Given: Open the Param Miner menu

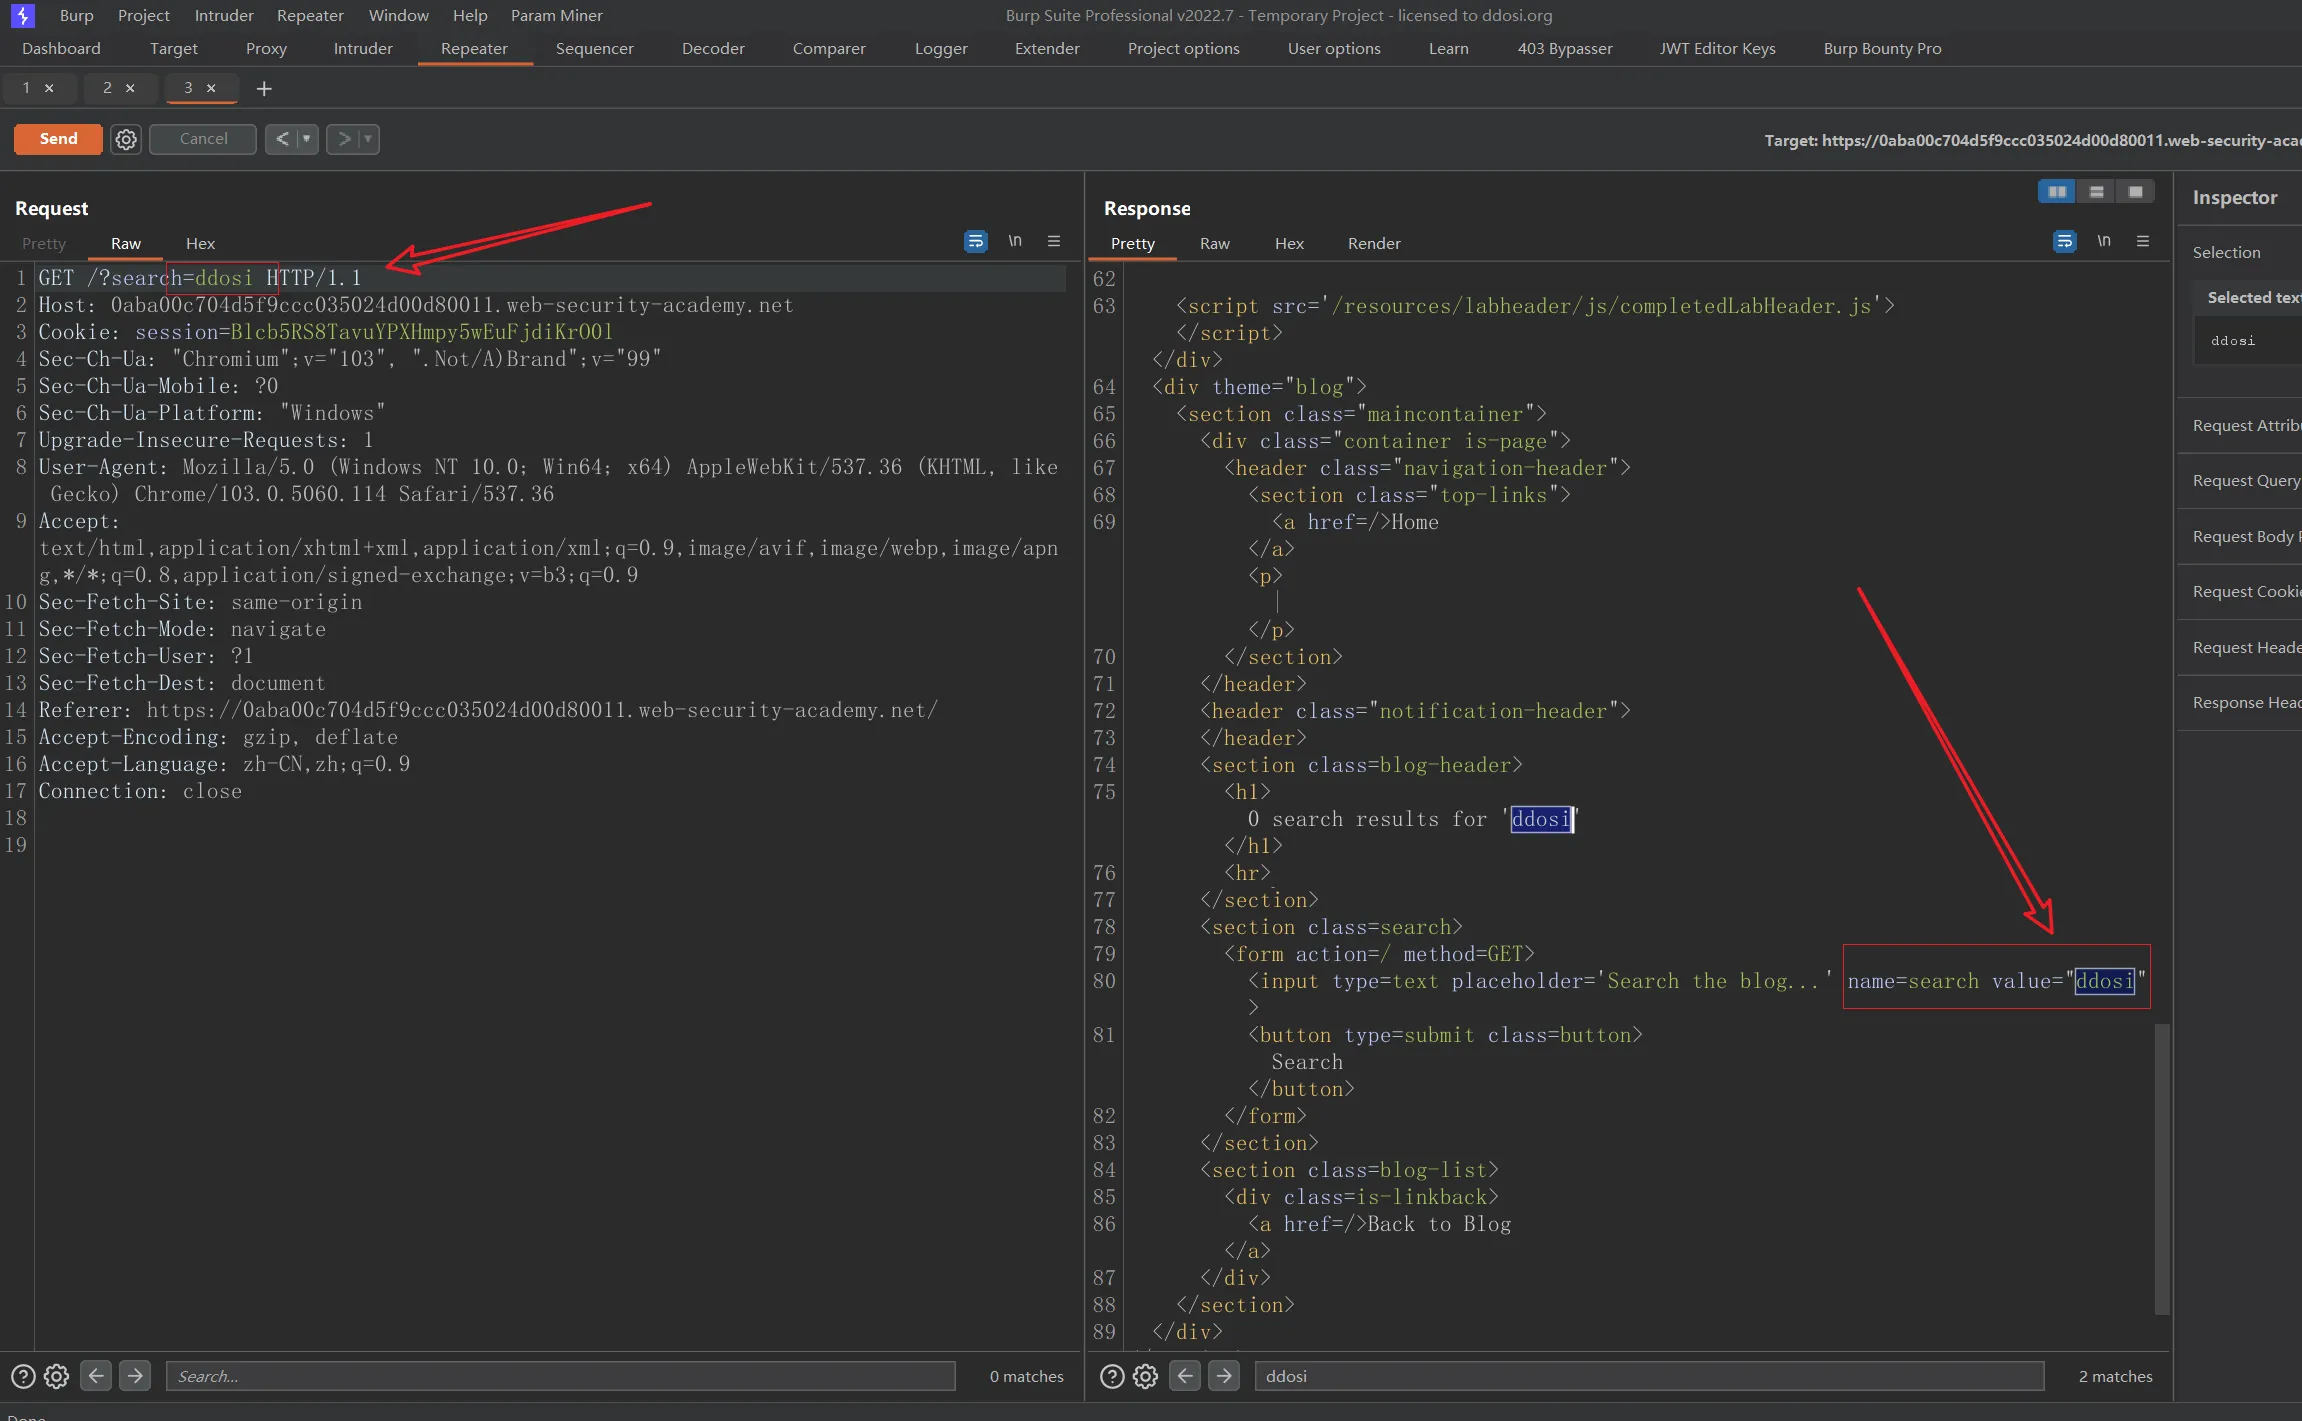Looking at the screenshot, I should point(556,15).
